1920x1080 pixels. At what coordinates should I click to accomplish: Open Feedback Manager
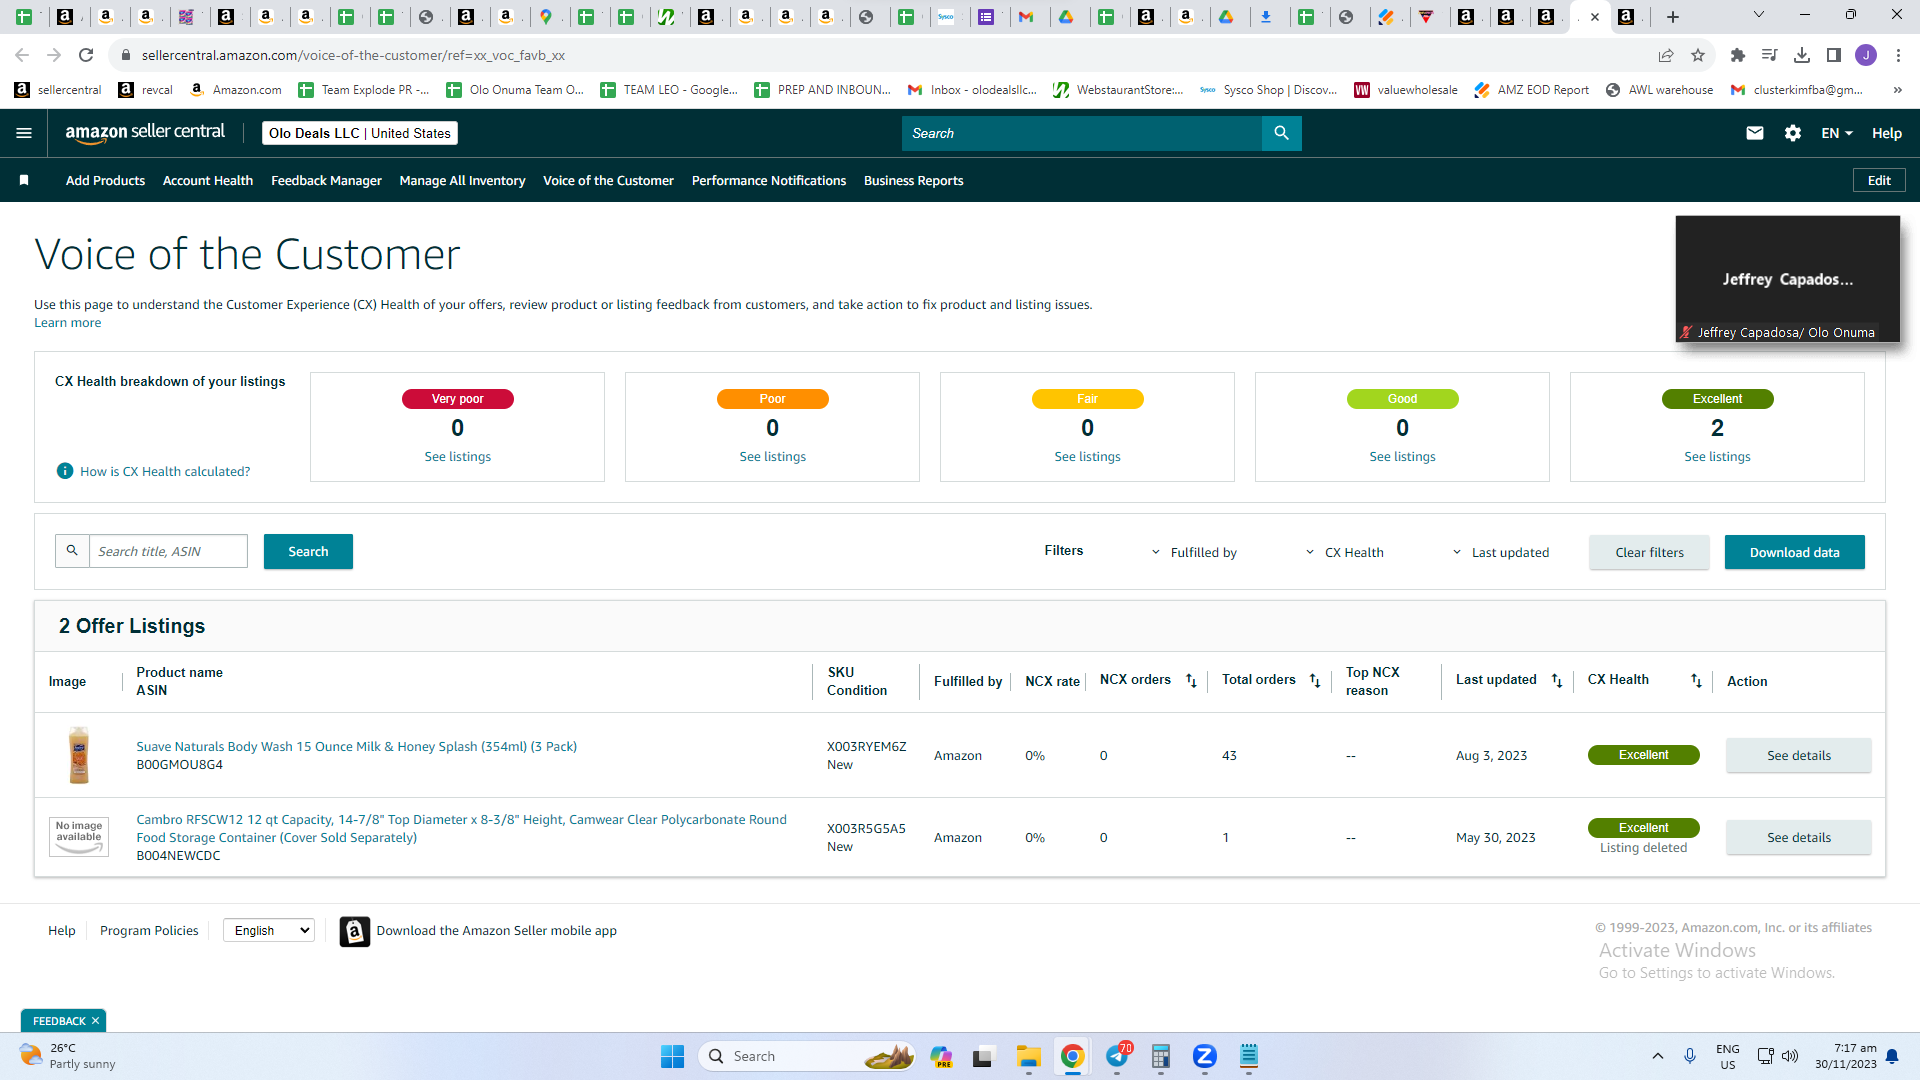[326, 181]
